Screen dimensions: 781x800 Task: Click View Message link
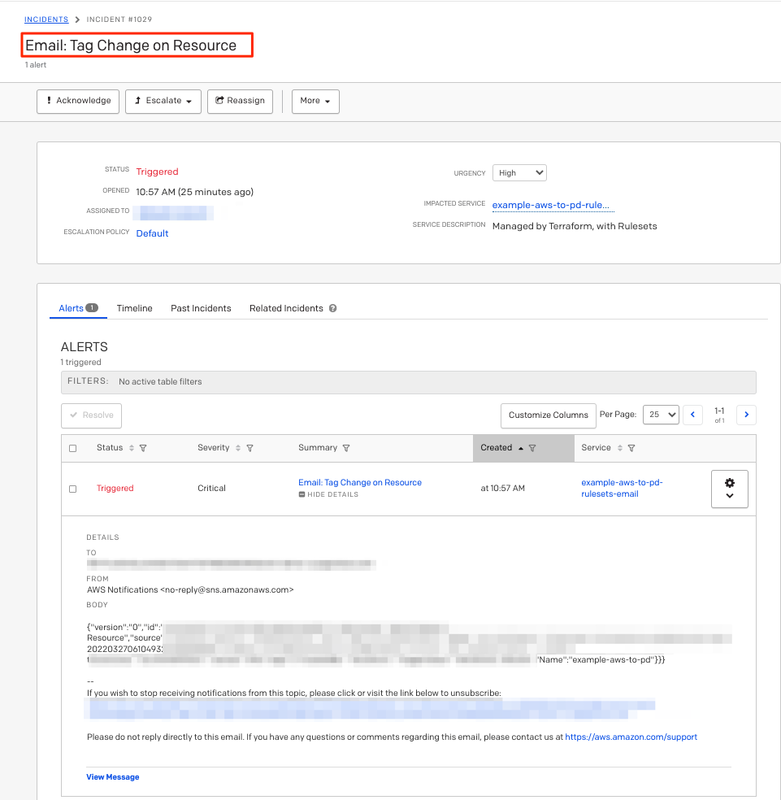[x=113, y=777]
